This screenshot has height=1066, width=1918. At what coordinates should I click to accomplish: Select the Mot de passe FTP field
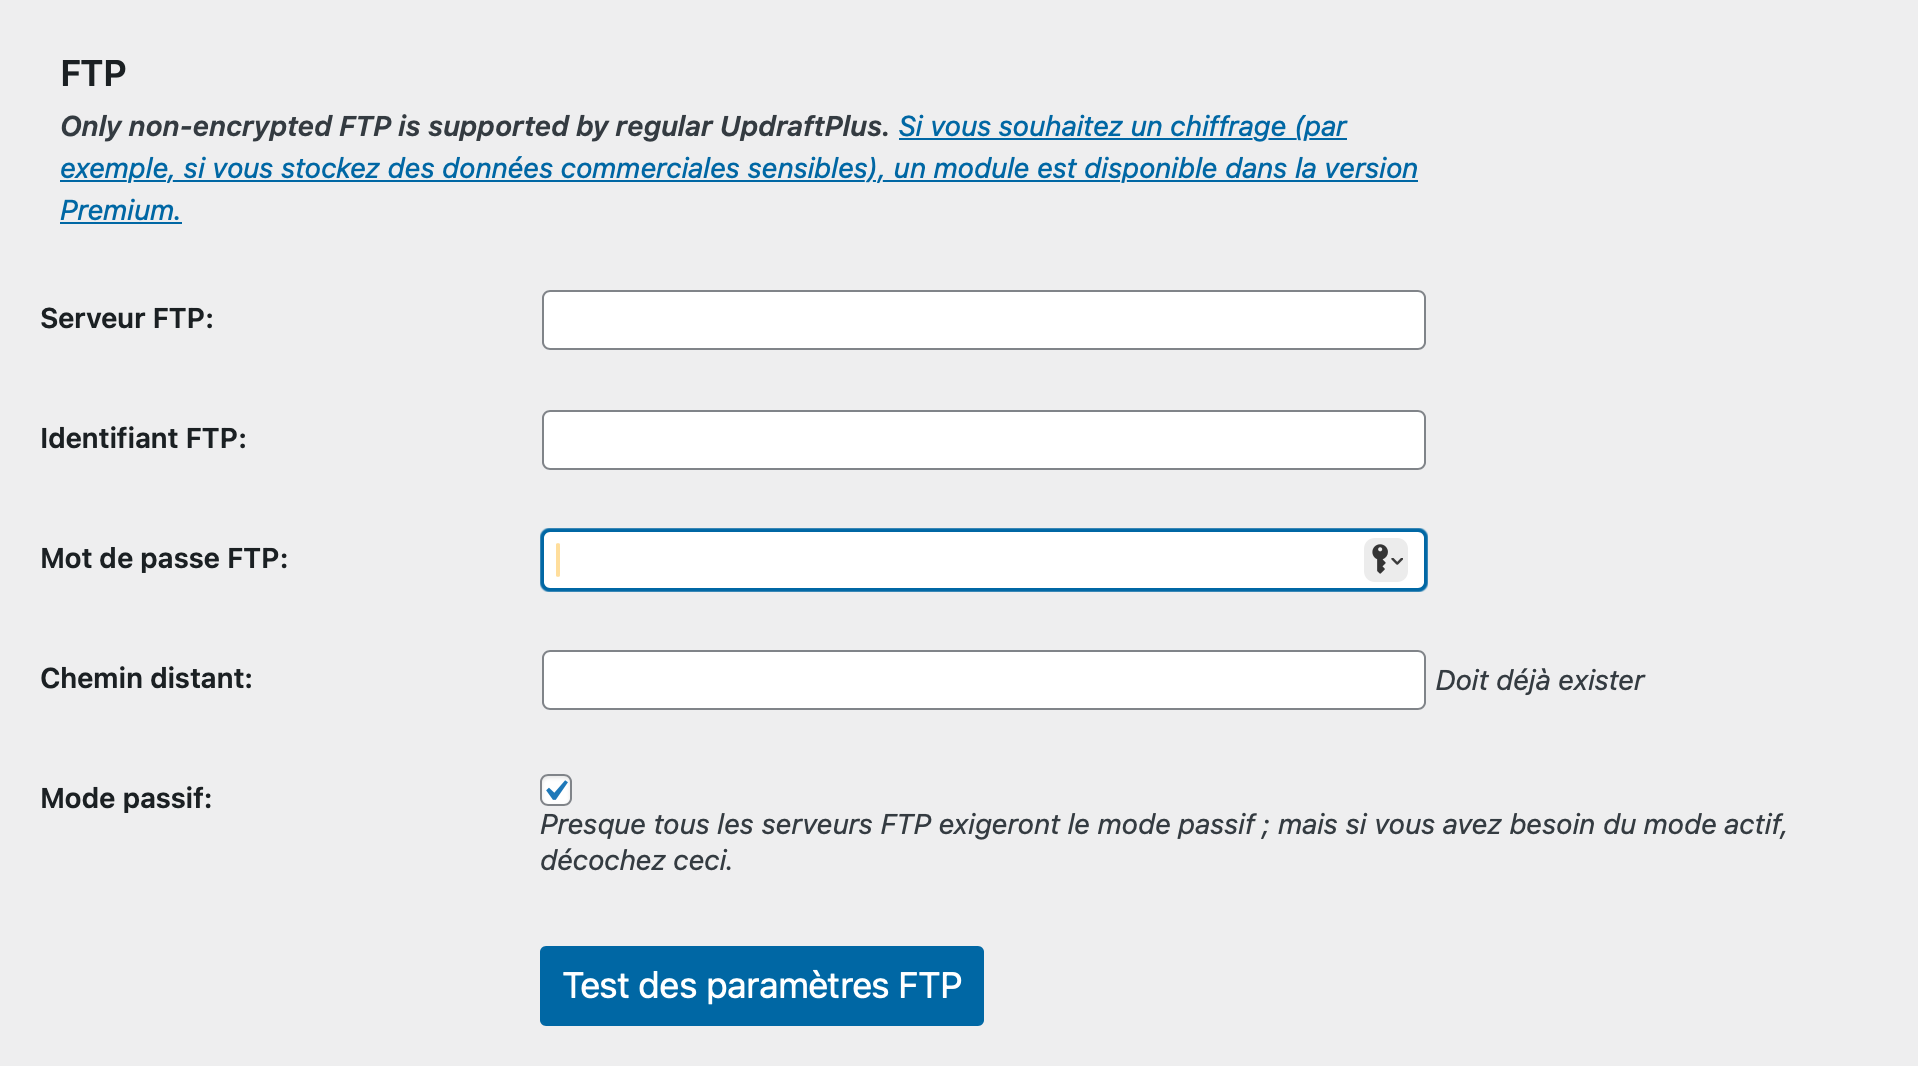(x=950, y=560)
